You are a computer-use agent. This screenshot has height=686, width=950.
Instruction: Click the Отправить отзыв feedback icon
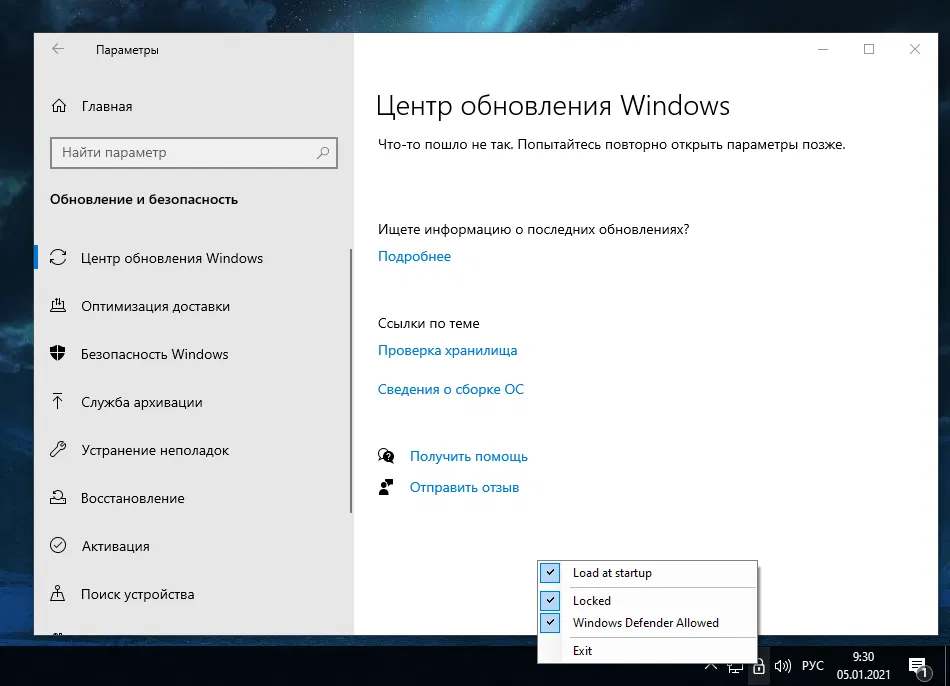(386, 487)
